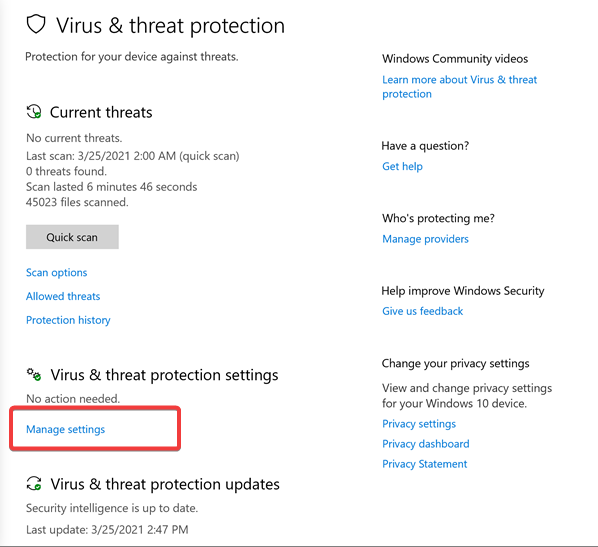
Task: Click the Virus & threat protection page title
Action: (170, 26)
